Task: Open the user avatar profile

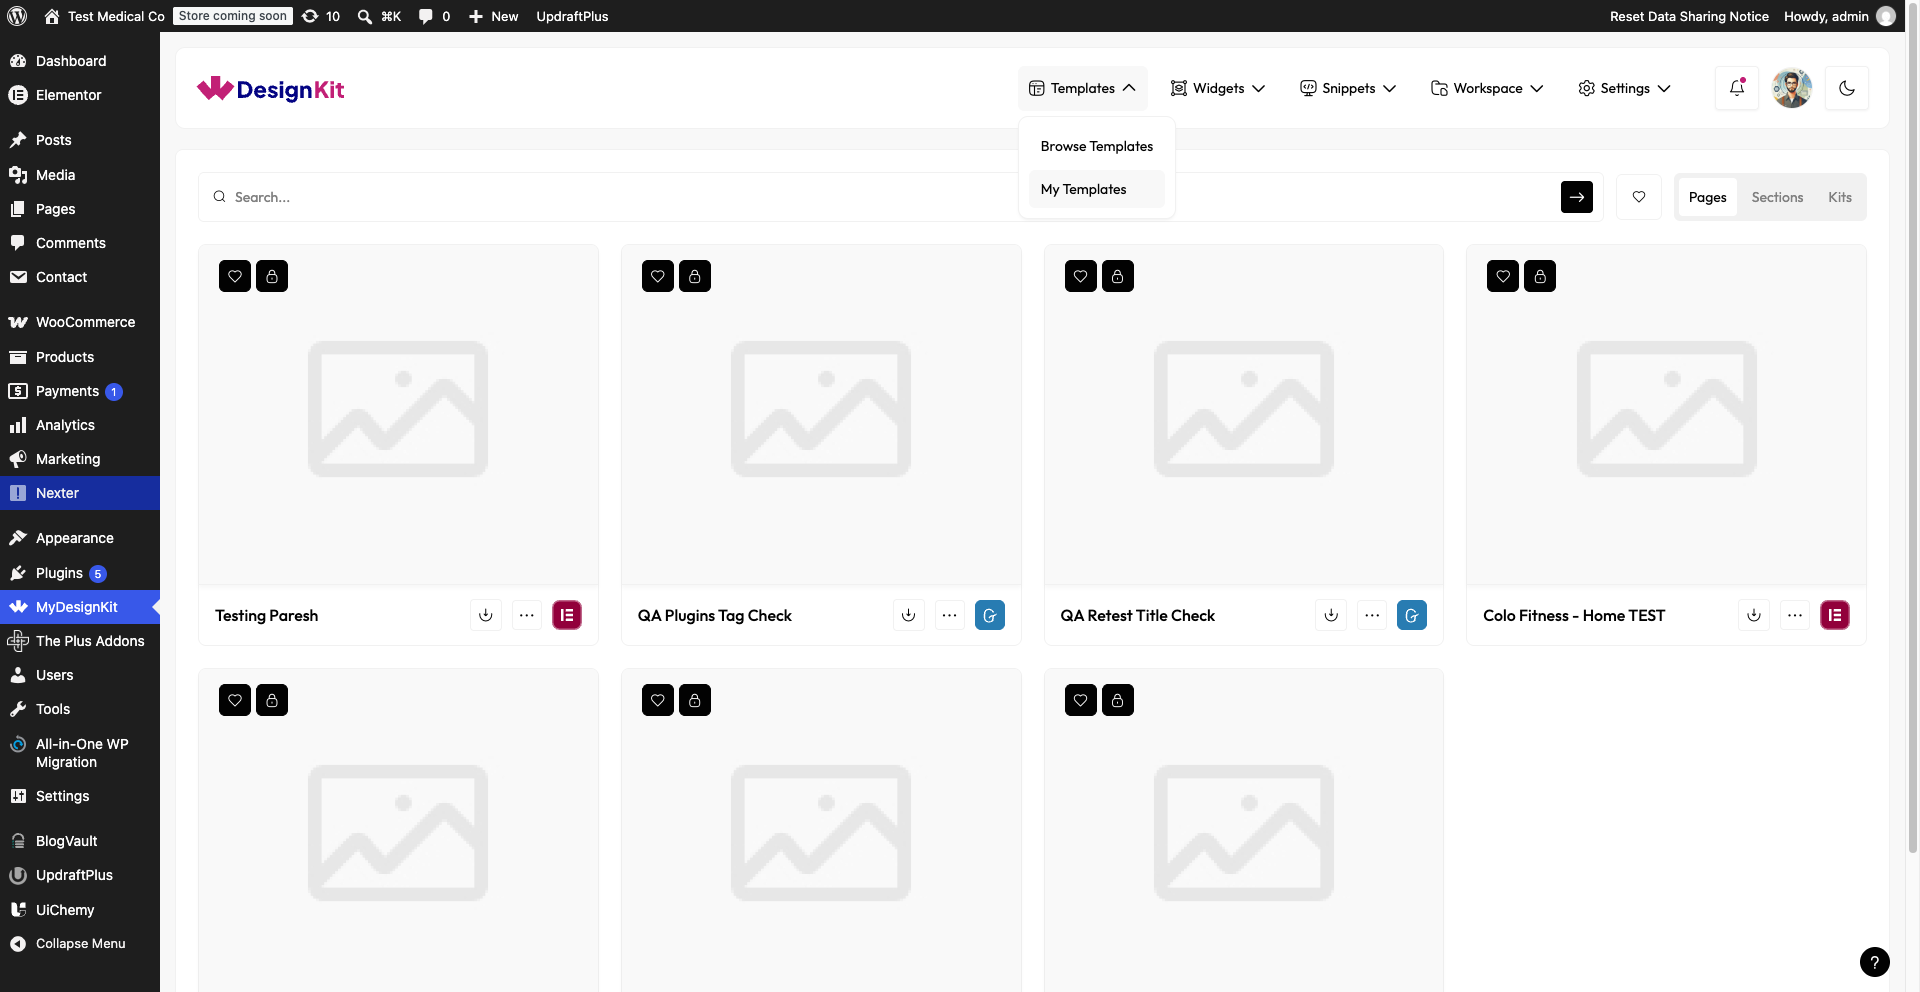Action: 1792,88
